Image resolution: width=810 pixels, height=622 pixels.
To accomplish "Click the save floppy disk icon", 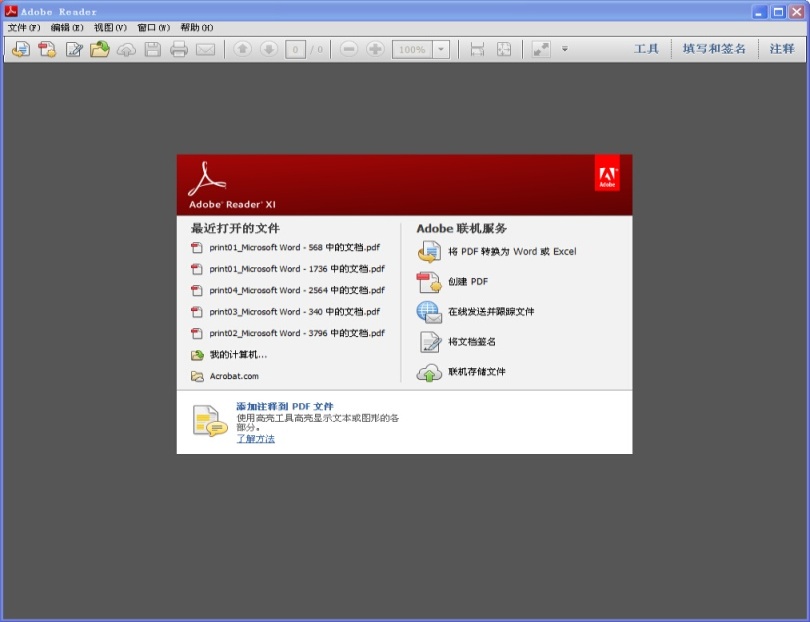I will pyautogui.click(x=152, y=49).
